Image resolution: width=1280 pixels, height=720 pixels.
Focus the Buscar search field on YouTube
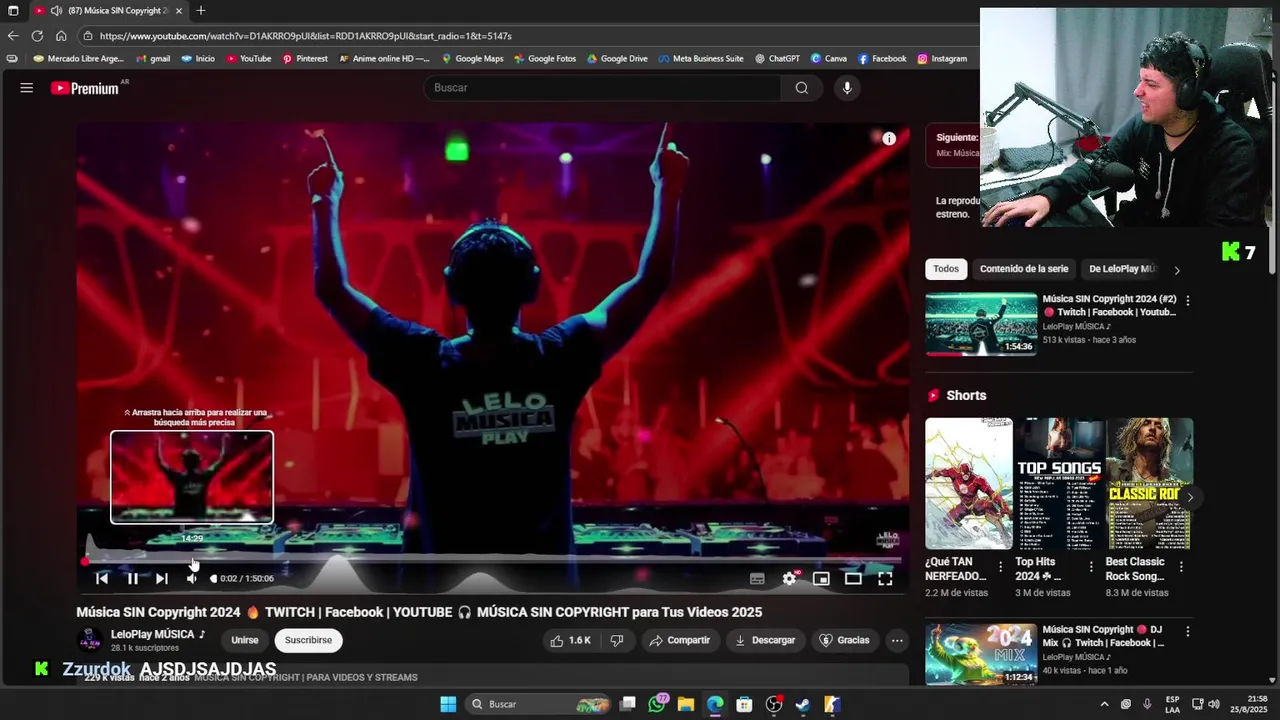pyautogui.click(x=603, y=88)
